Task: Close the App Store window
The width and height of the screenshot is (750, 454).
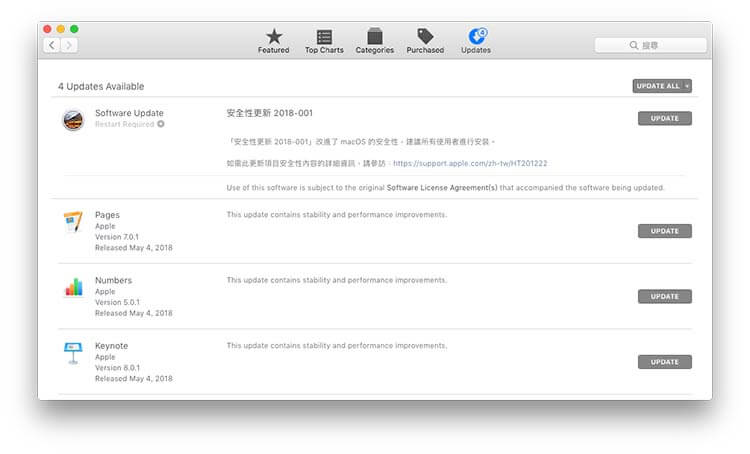Action: 47,29
